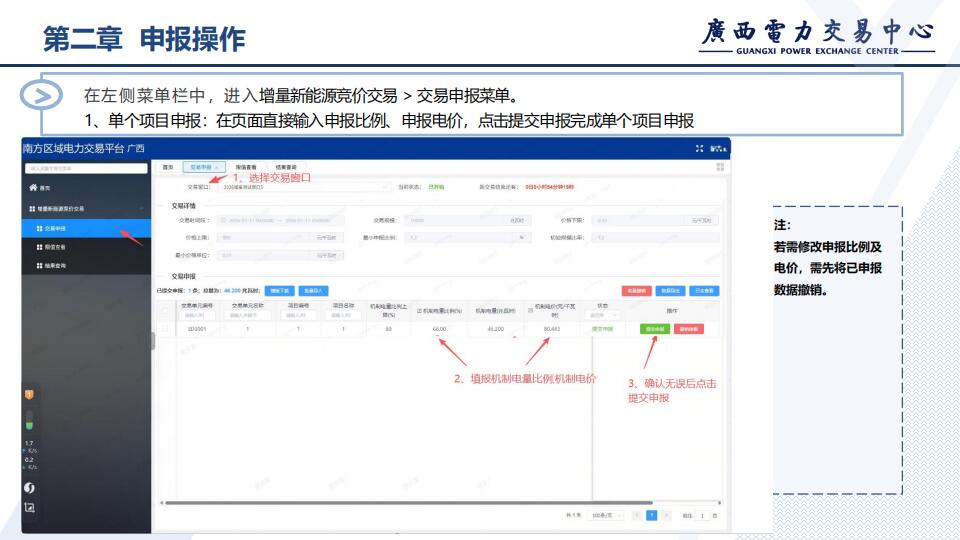Screen dimensions: 960x540
Task: Tick the checkbox for row SD0001
Action: pyautogui.click(x=165, y=328)
